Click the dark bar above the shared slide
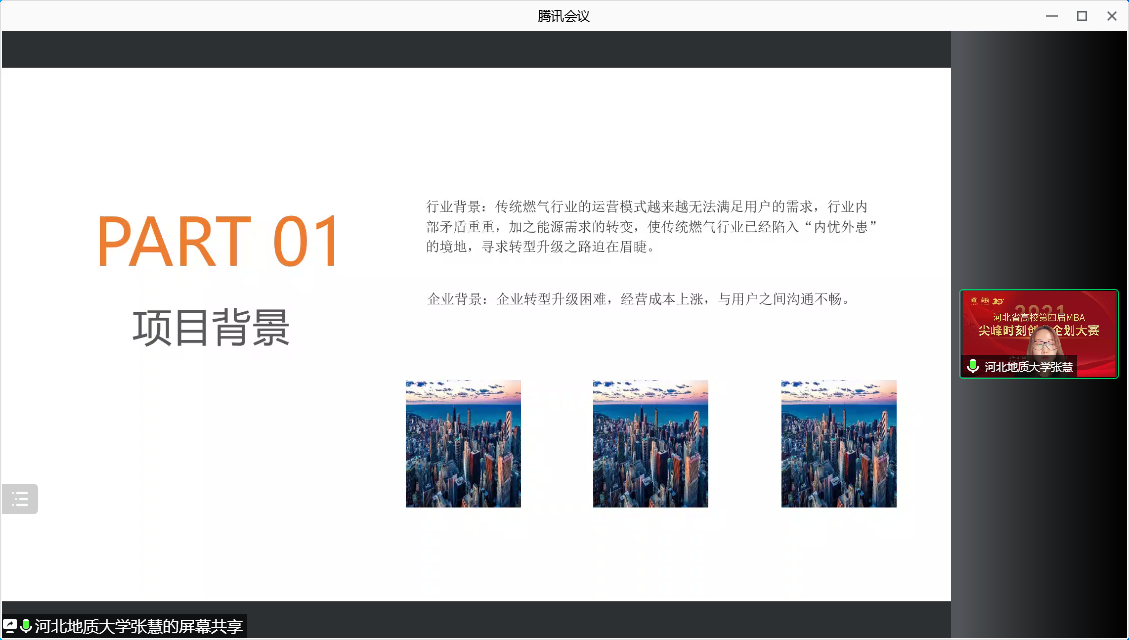The width and height of the screenshot is (1129, 640). [x=476, y=49]
